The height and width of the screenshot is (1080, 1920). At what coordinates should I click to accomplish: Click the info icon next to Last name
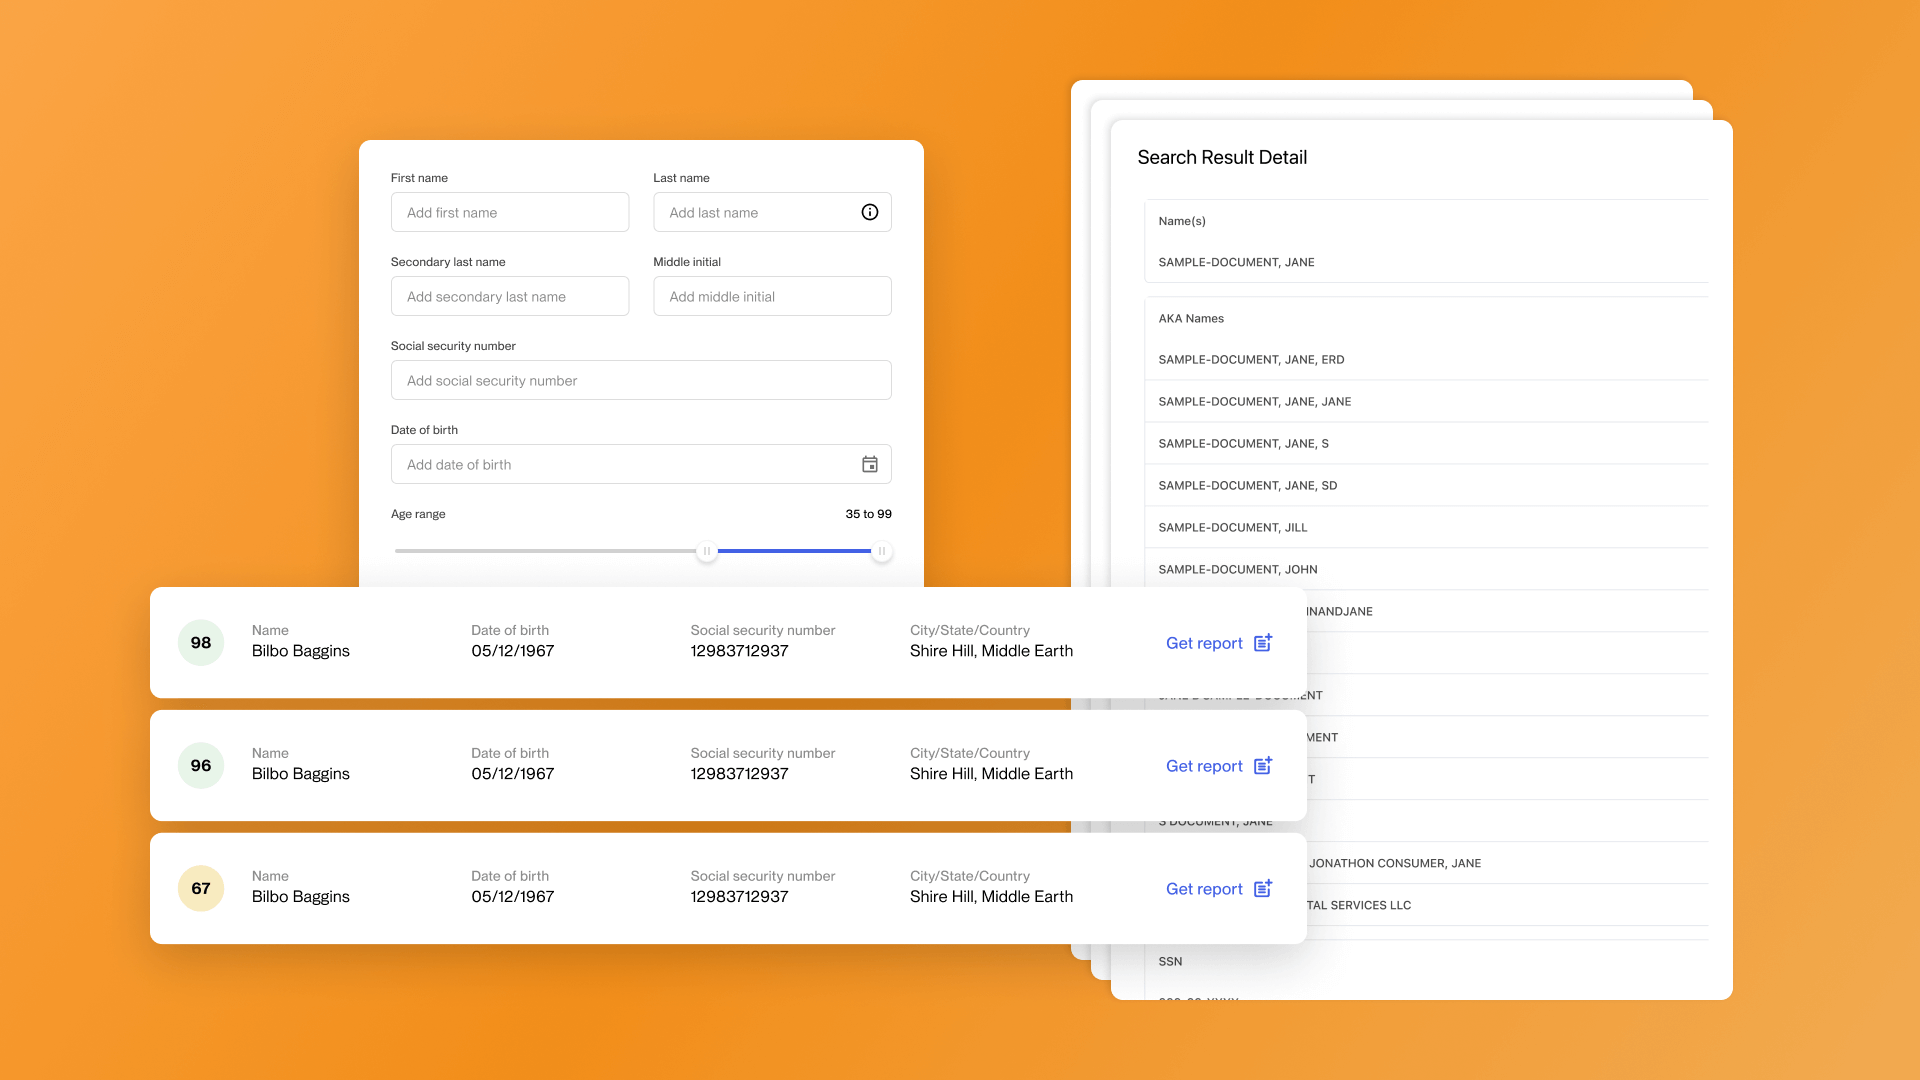tap(869, 212)
